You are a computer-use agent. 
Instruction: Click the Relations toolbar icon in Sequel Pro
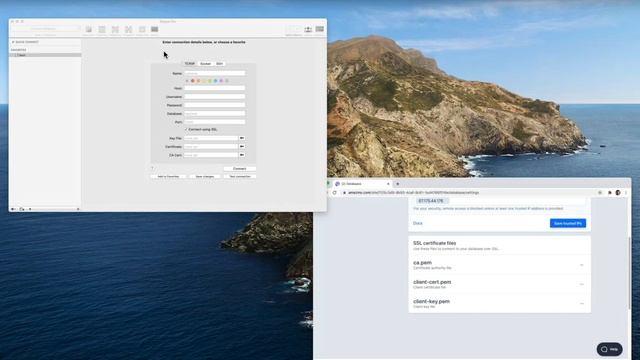(x=115, y=29)
